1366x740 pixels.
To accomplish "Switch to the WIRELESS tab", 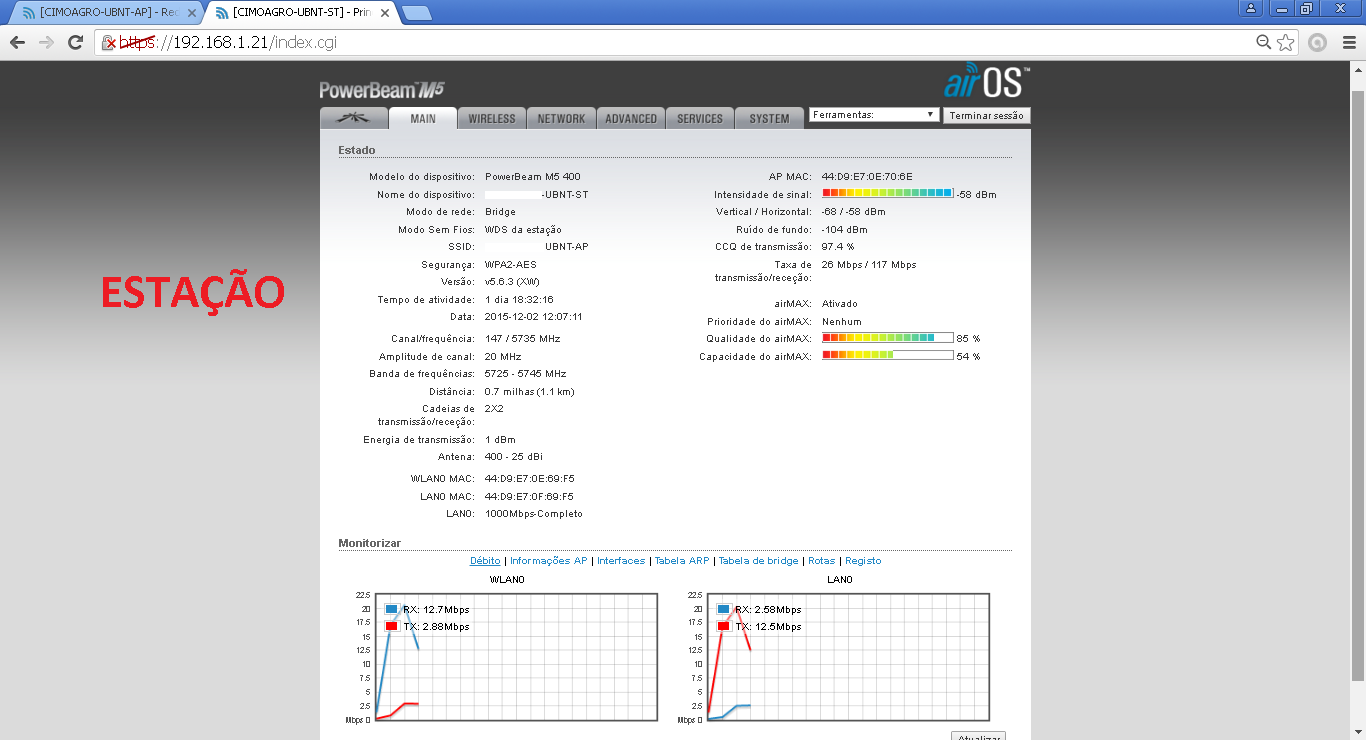I will pos(492,118).
